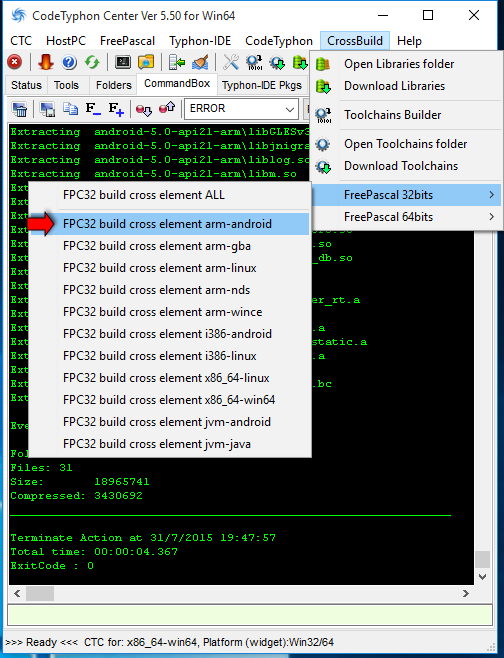Click the orange download arrow toolbar icon
The width and height of the screenshot is (504, 658).
coord(46,63)
